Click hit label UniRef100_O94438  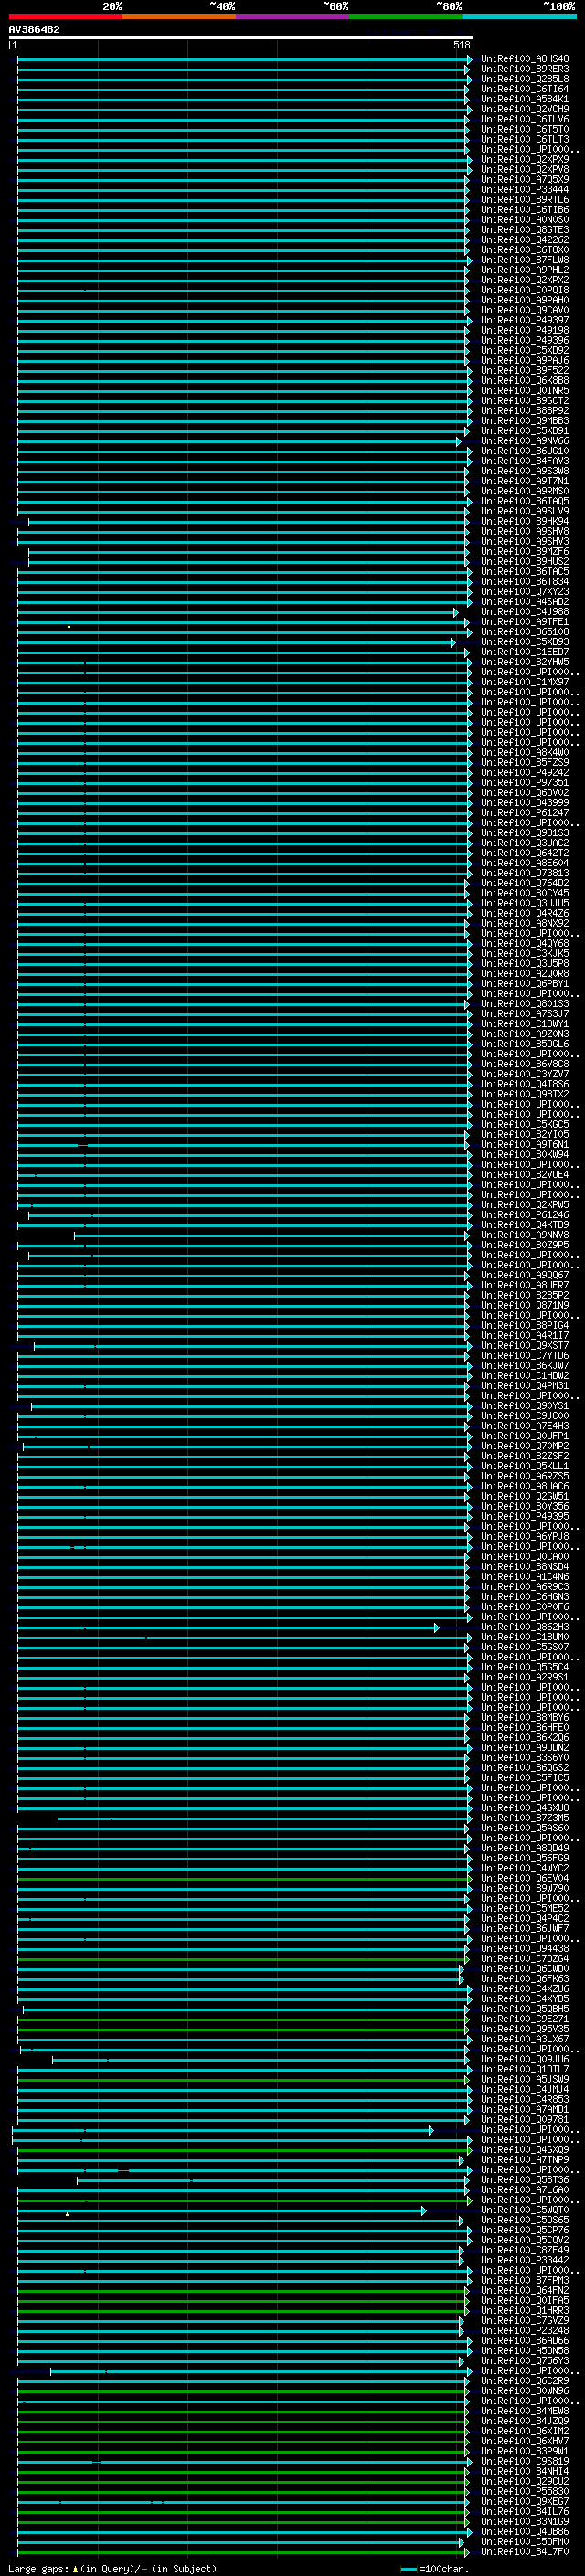(x=524, y=1949)
